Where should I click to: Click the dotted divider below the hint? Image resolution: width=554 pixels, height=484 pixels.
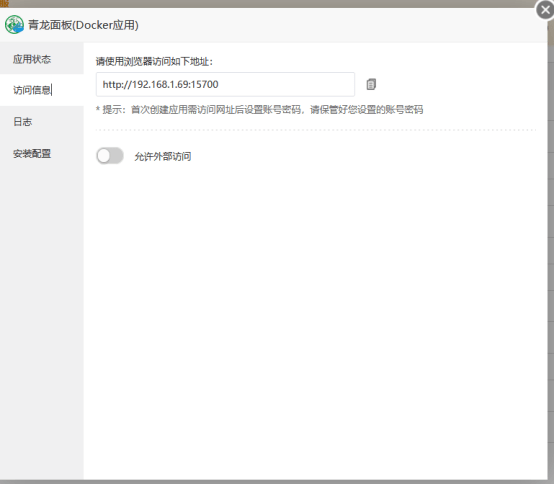coord(316,130)
